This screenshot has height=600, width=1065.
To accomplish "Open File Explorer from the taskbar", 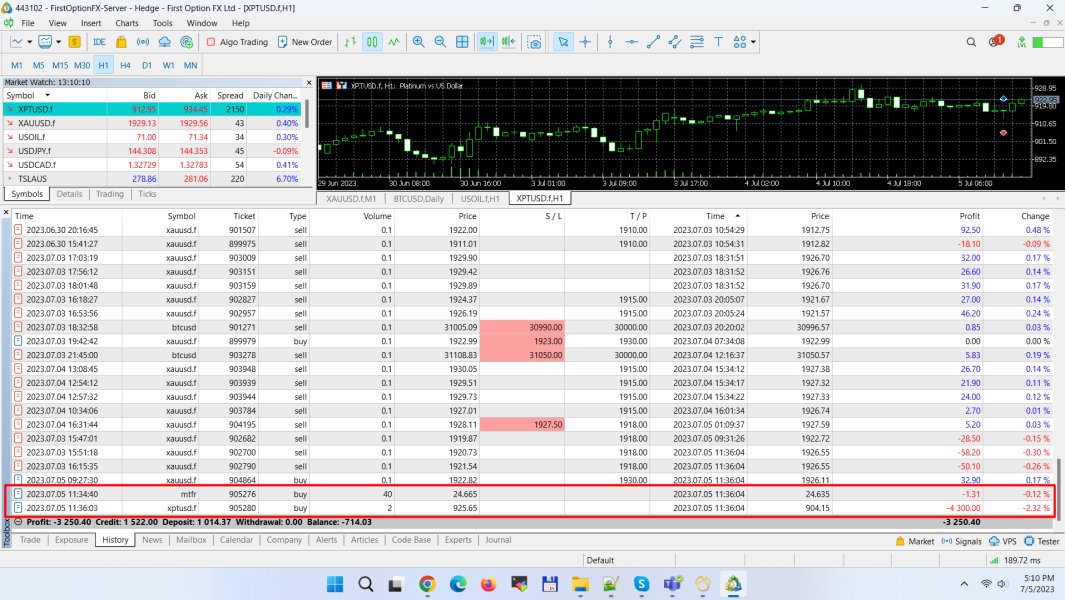I will pyautogui.click(x=580, y=584).
